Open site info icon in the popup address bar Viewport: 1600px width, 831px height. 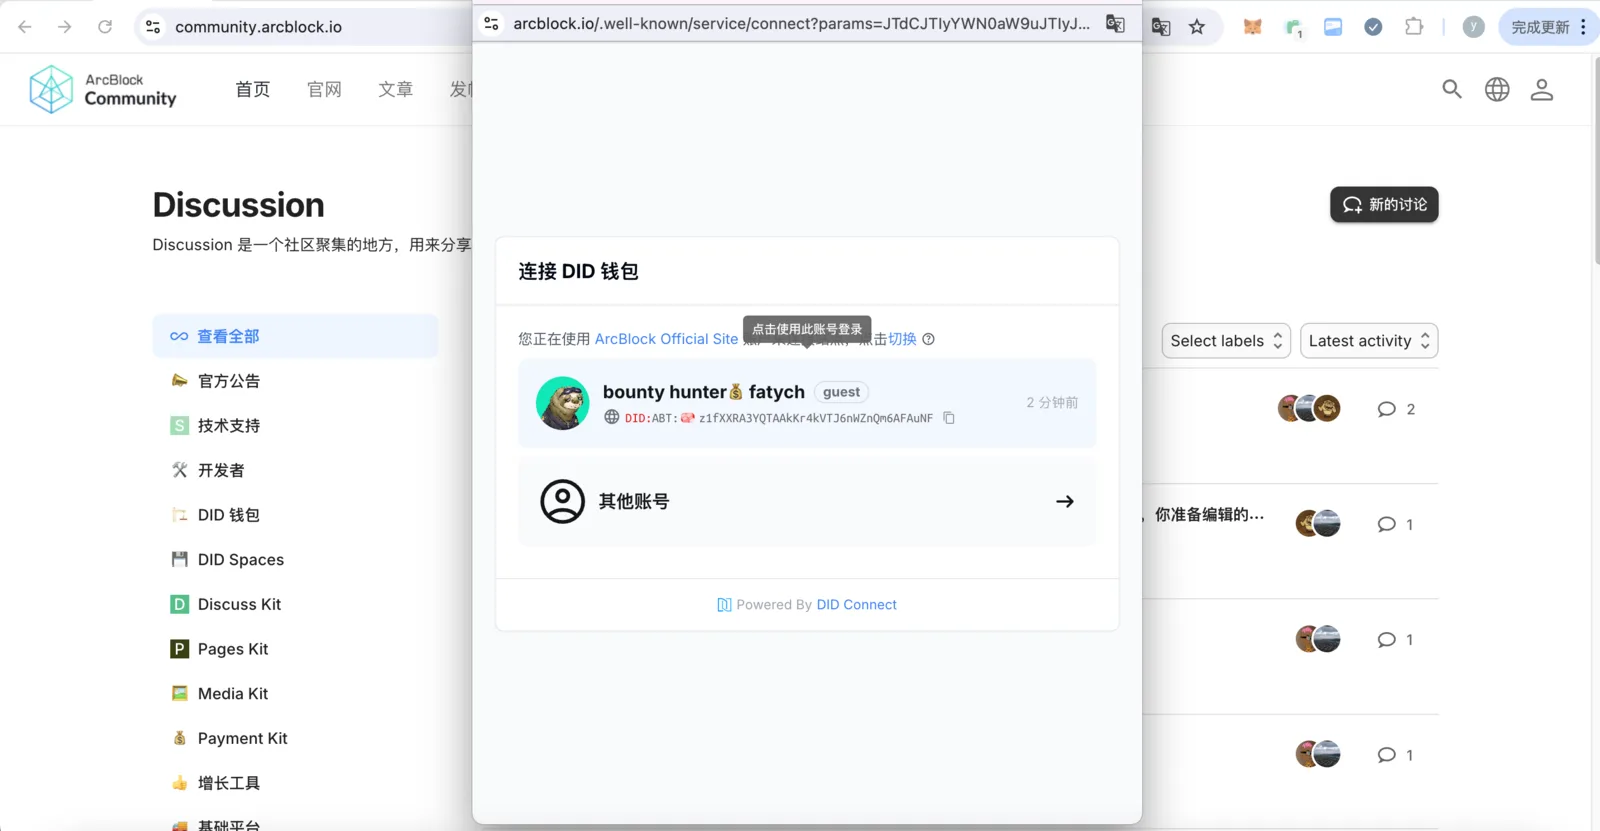pos(491,23)
